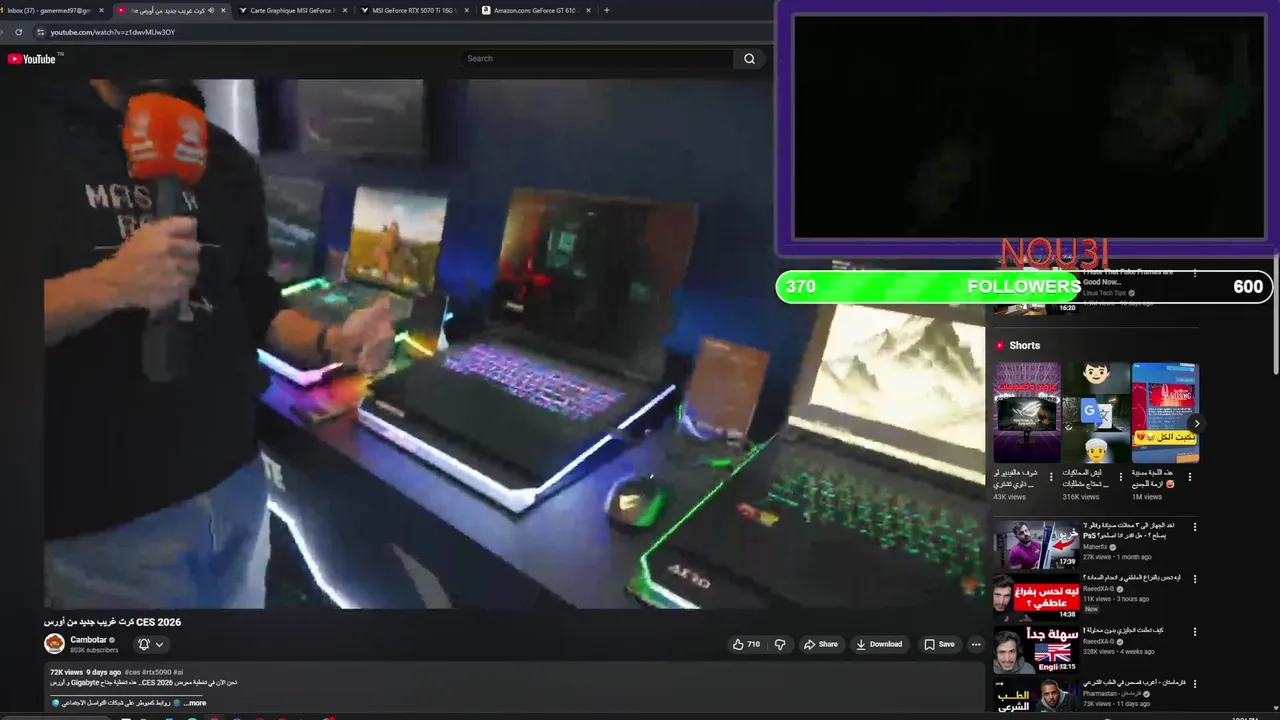Open options for the Linus Tech Tips video
The height and width of the screenshot is (720, 1280).
coord(1195,274)
